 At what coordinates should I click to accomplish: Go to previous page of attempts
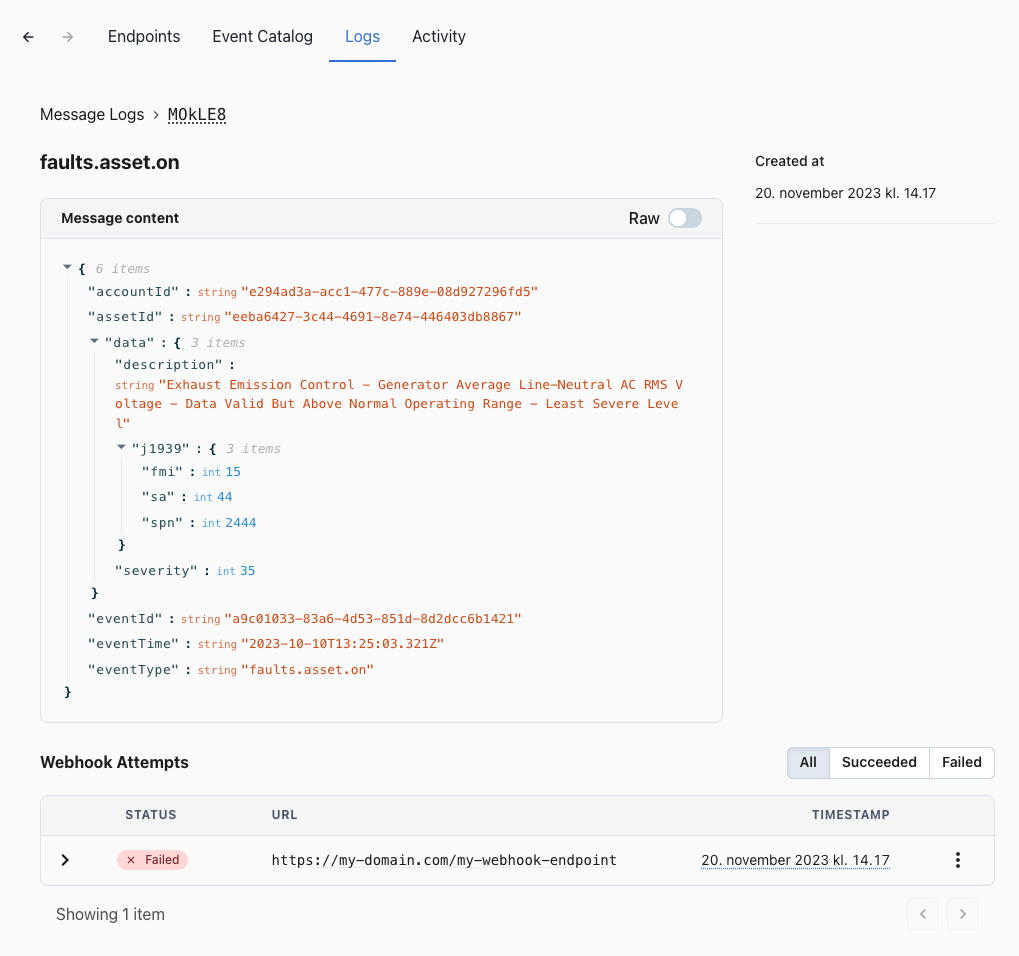point(922,914)
